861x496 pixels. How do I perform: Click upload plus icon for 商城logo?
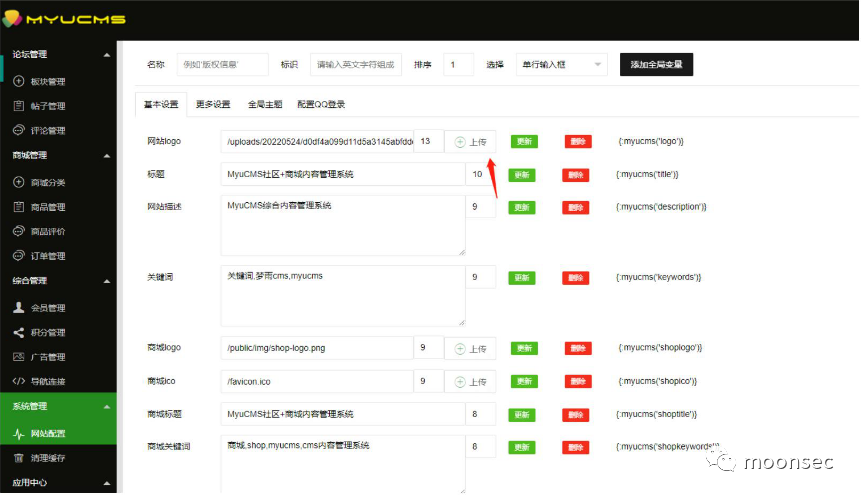pyautogui.click(x=460, y=349)
